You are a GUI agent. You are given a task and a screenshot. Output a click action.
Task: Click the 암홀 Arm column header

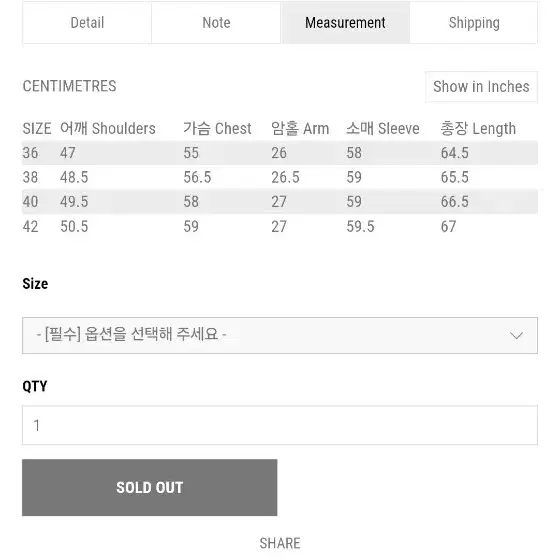click(x=300, y=128)
